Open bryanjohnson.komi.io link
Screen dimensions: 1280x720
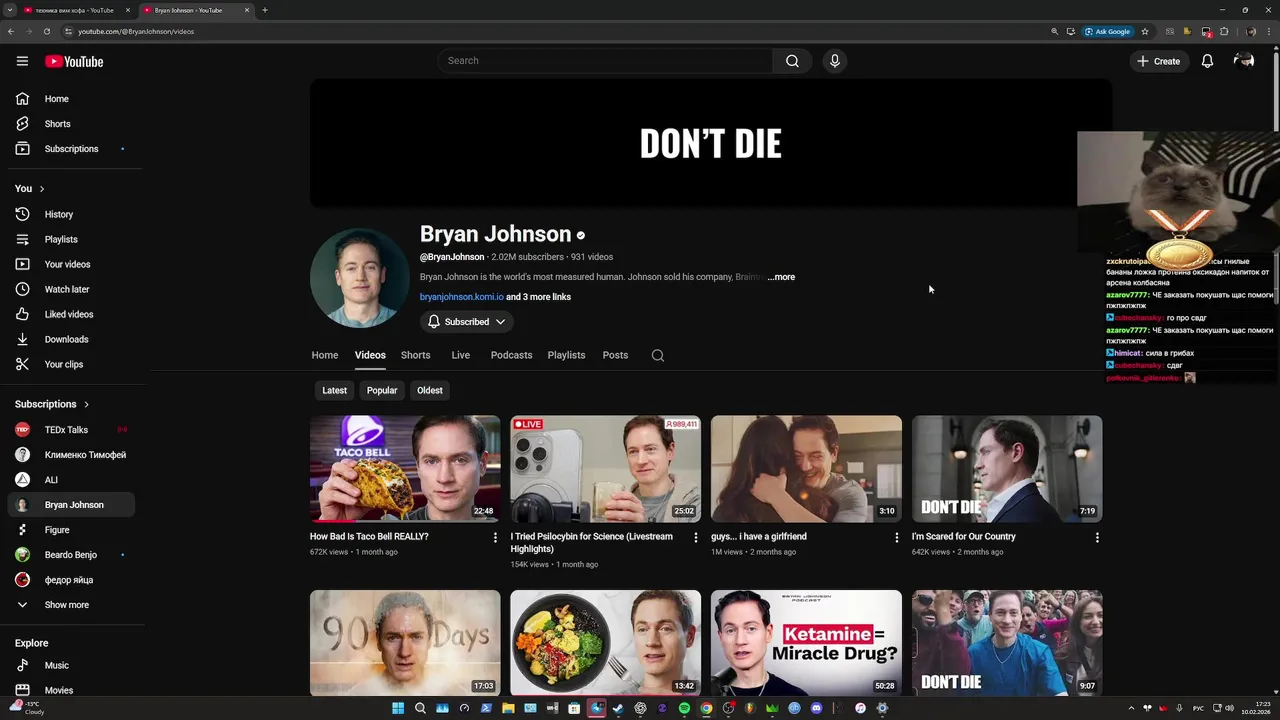461,297
